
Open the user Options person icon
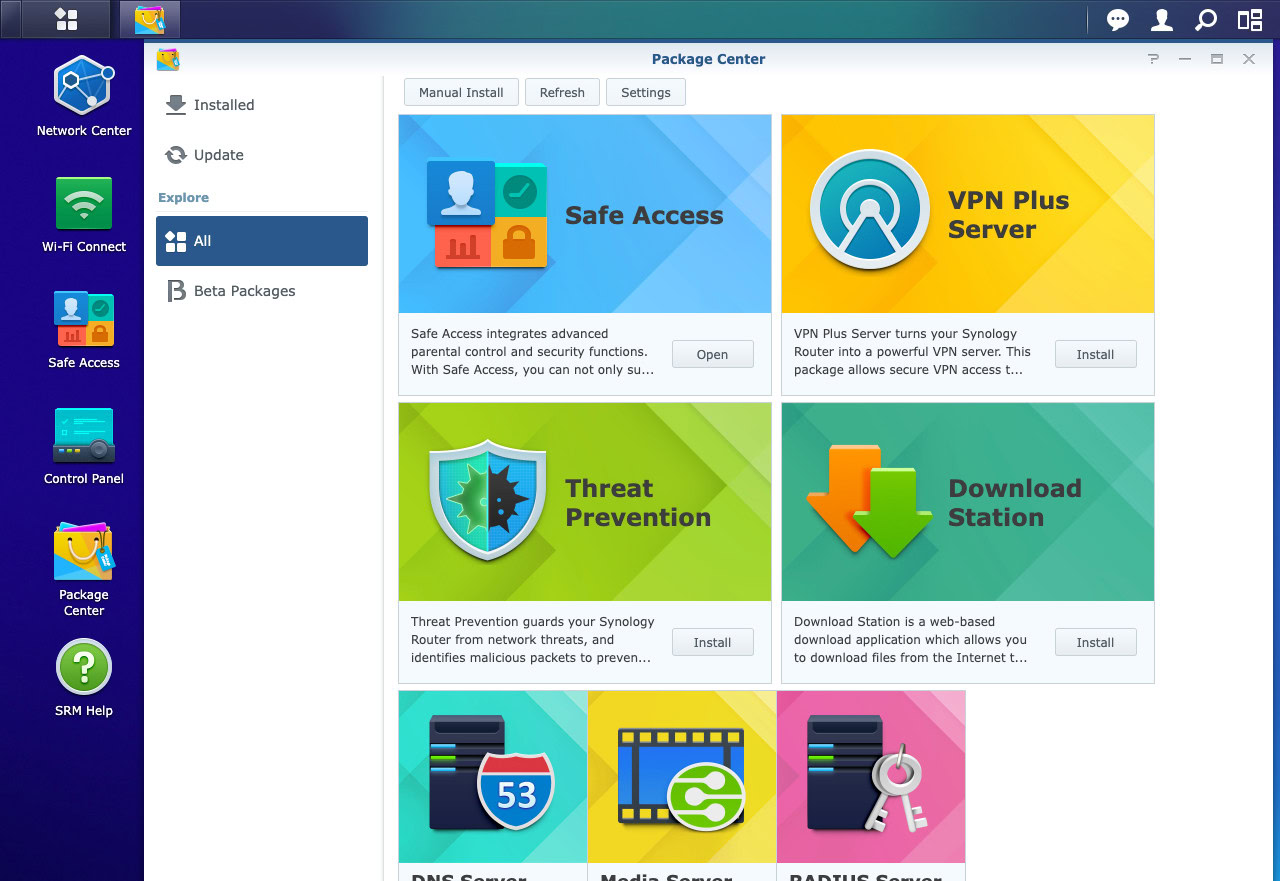tap(1162, 19)
